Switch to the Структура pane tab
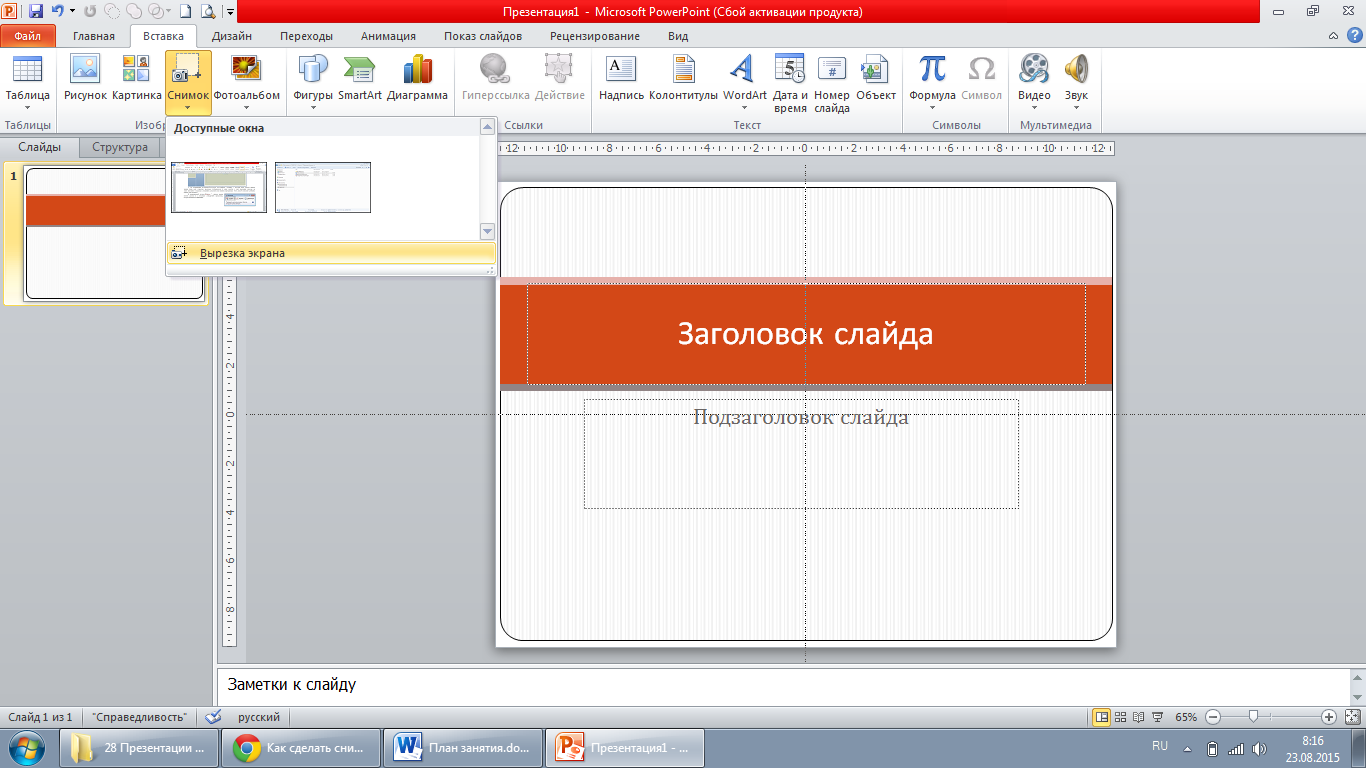1366x768 pixels. pyautogui.click(x=120, y=147)
